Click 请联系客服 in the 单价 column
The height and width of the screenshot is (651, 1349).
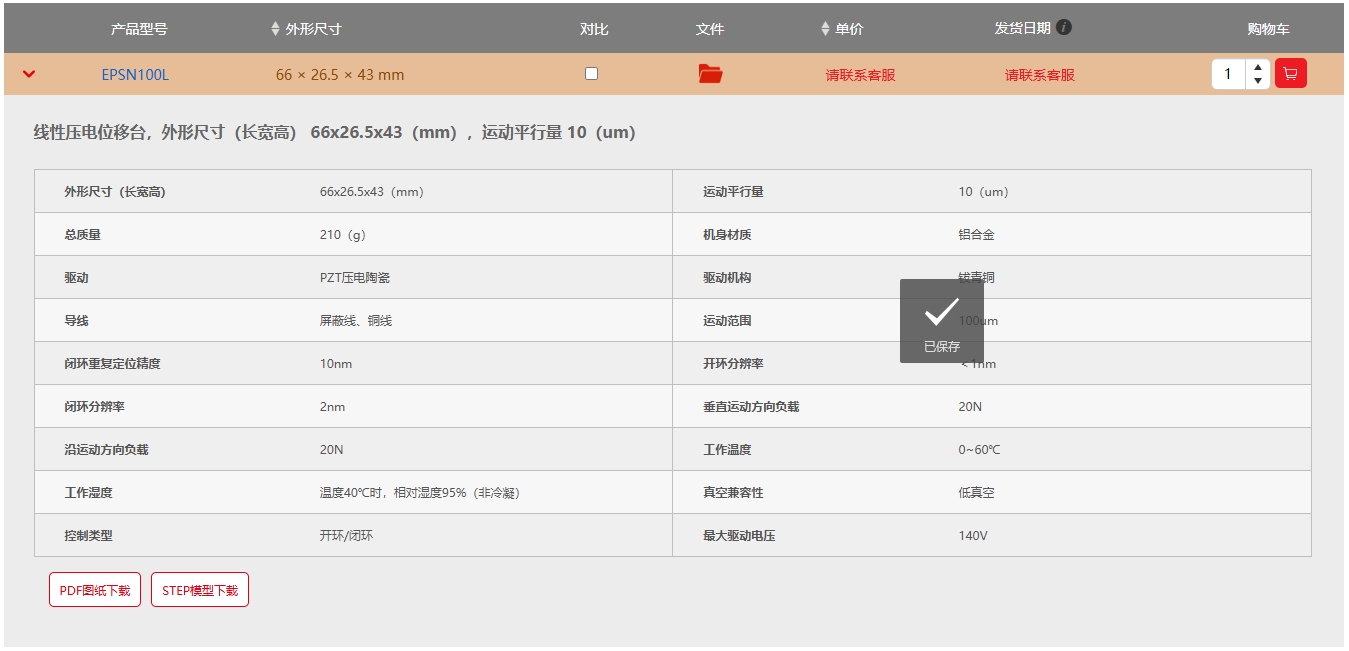860,75
